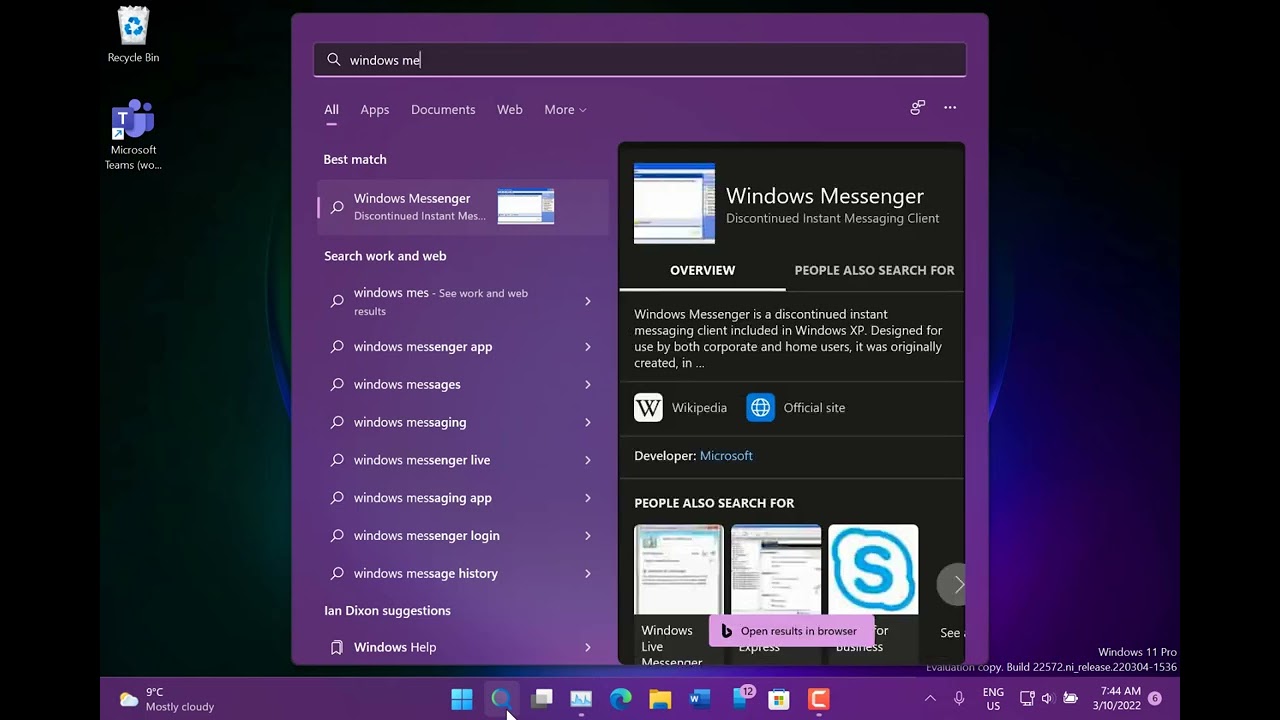Open the search account people icon
1280x720 pixels.
(918, 108)
